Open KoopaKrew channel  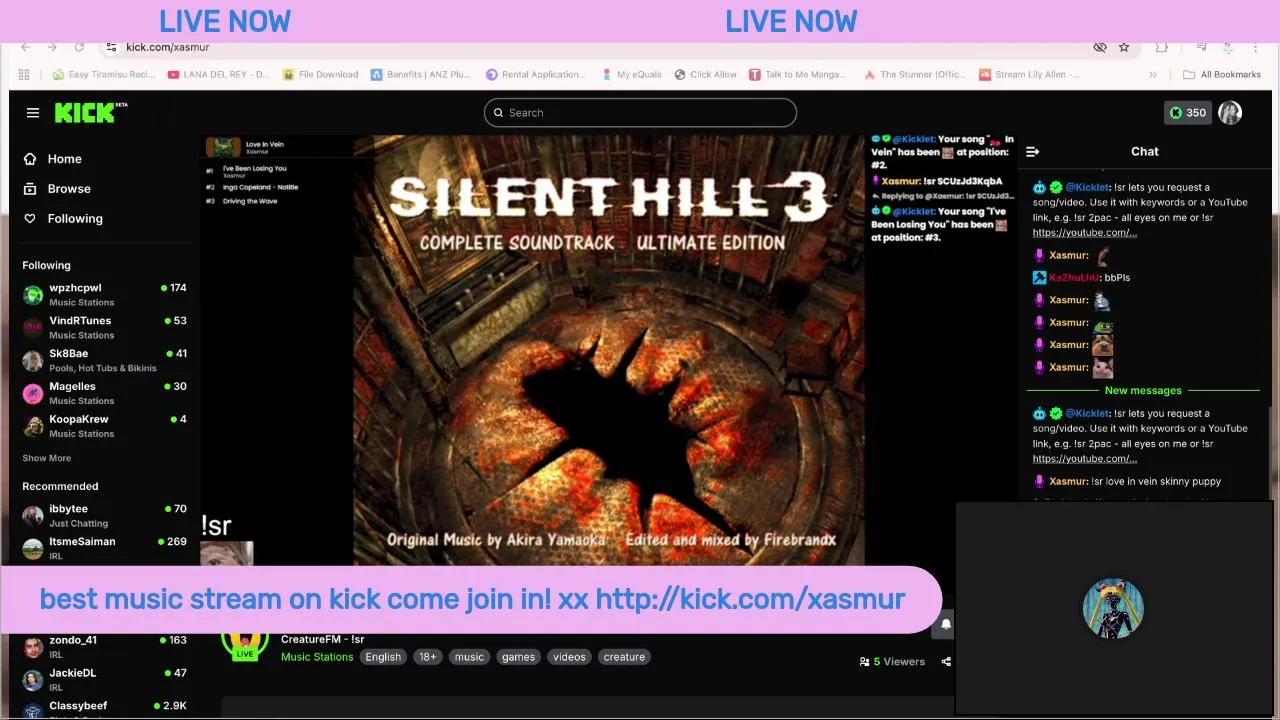coord(104,426)
